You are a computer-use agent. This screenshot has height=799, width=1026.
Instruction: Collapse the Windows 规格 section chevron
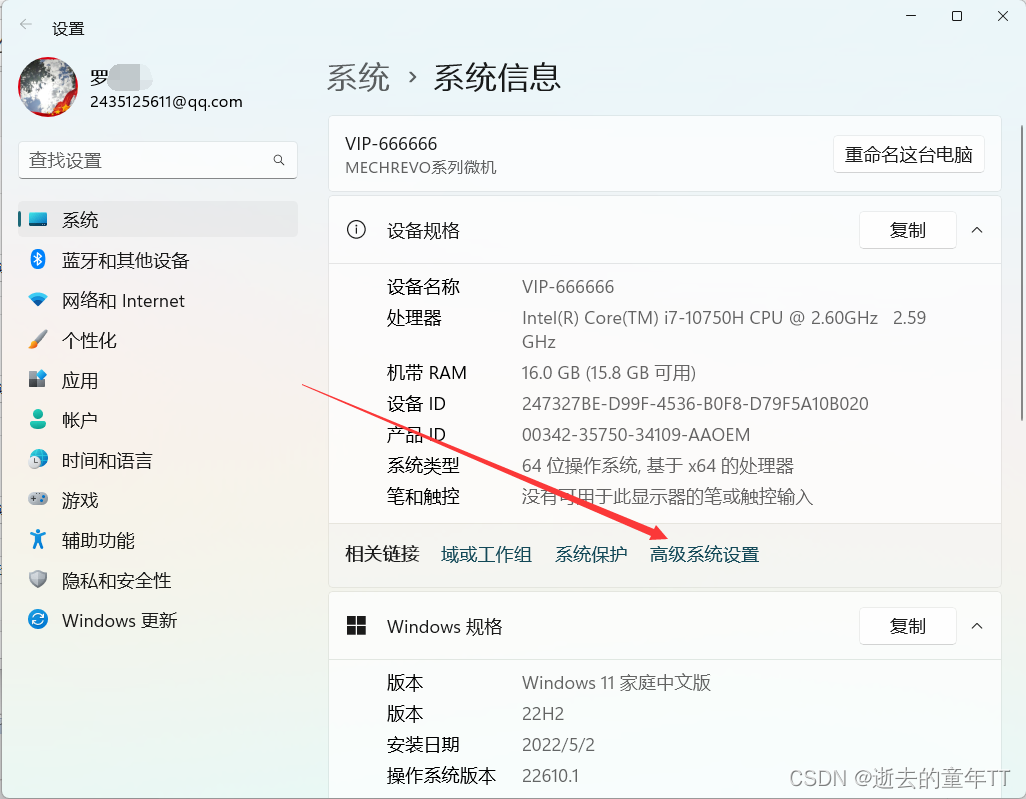pyautogui.click(x=977, y=626)
